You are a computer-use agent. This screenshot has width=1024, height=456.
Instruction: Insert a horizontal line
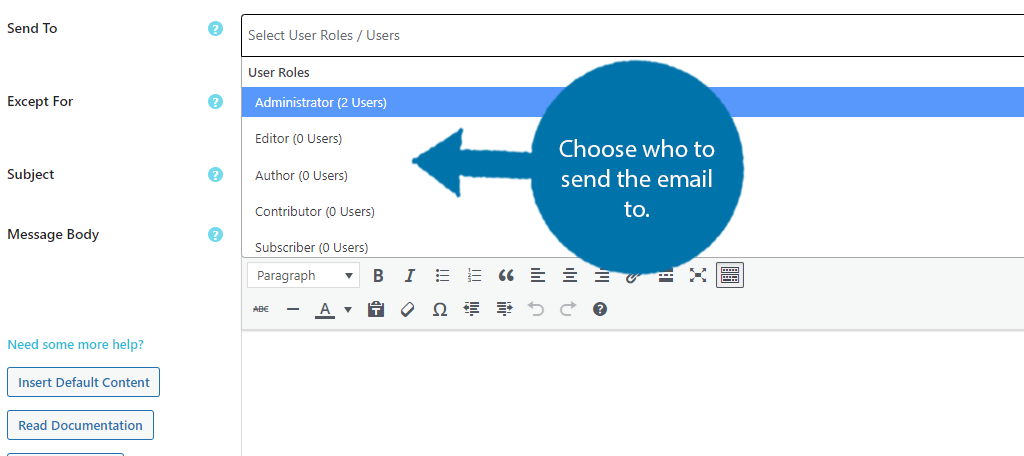293,309
